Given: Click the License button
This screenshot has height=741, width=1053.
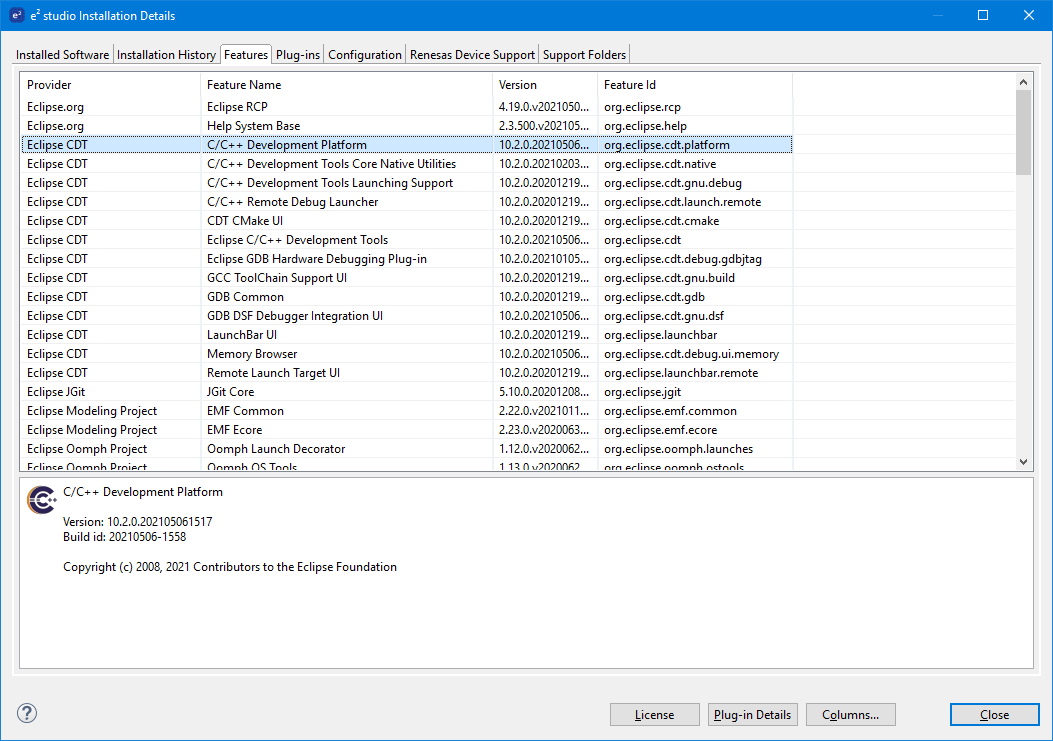Looking at the screenshot, I should pos(655,715).
